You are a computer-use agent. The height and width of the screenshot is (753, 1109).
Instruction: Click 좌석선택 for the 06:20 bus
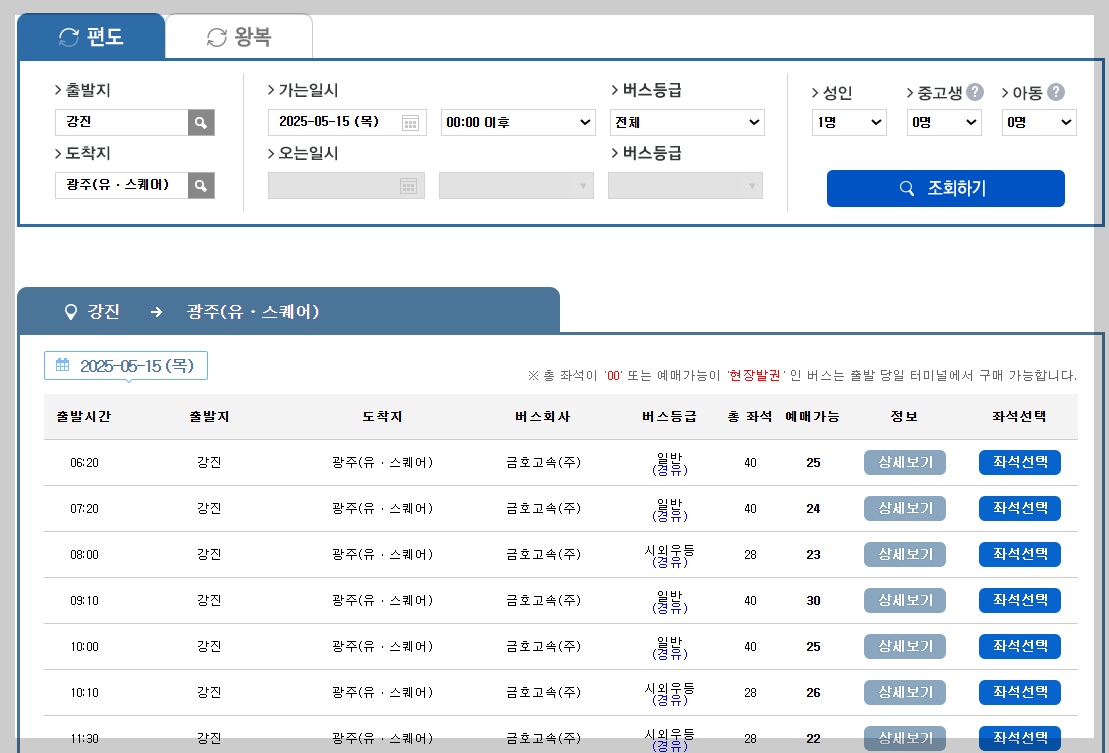tap(1019, 461)
